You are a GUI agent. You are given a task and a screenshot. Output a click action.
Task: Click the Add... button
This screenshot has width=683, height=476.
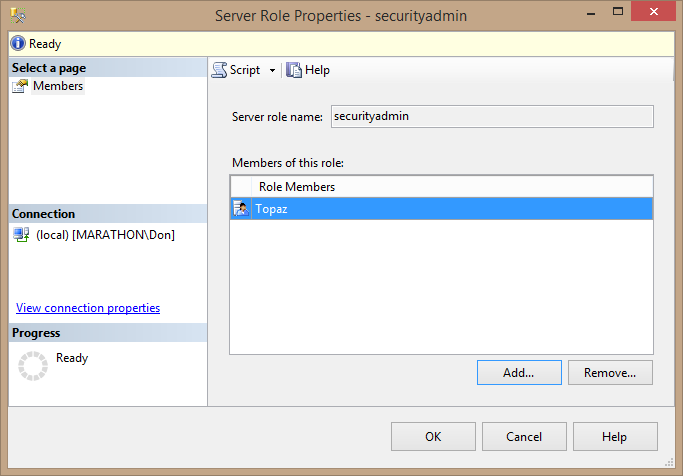(x=518, y=373)
